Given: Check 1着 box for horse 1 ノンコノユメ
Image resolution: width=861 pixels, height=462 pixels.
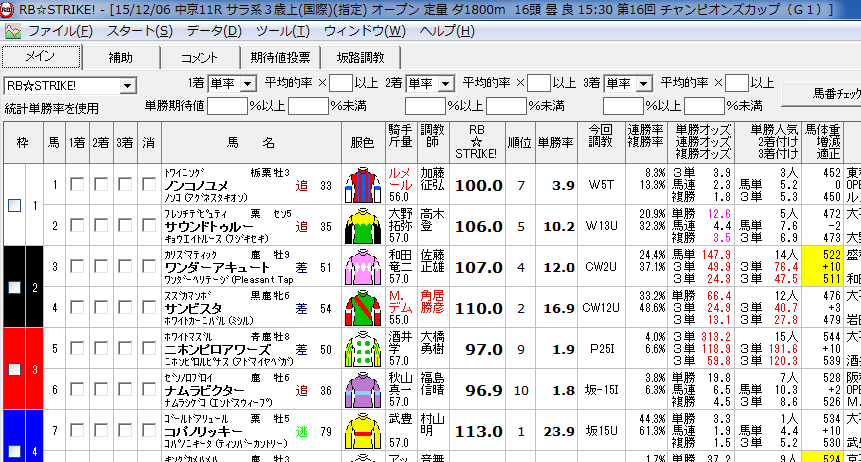Looking at the screenshot, I should pos(77,185).
